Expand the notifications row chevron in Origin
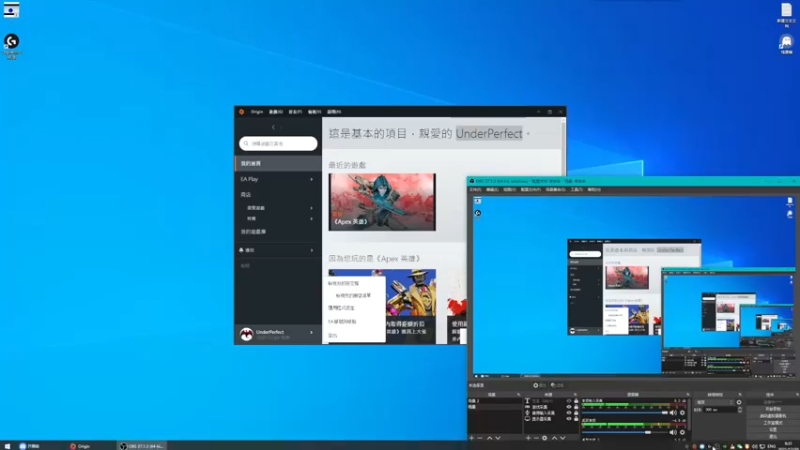The image size is (800, 450). (311, 250)
